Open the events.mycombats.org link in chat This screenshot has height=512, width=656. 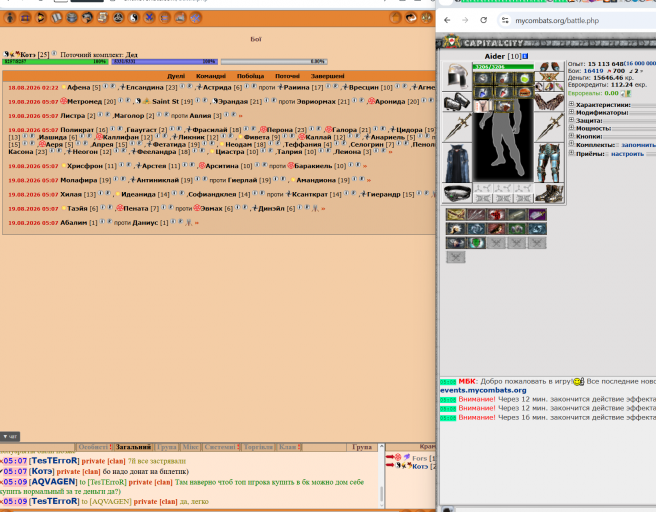[483, 390]
